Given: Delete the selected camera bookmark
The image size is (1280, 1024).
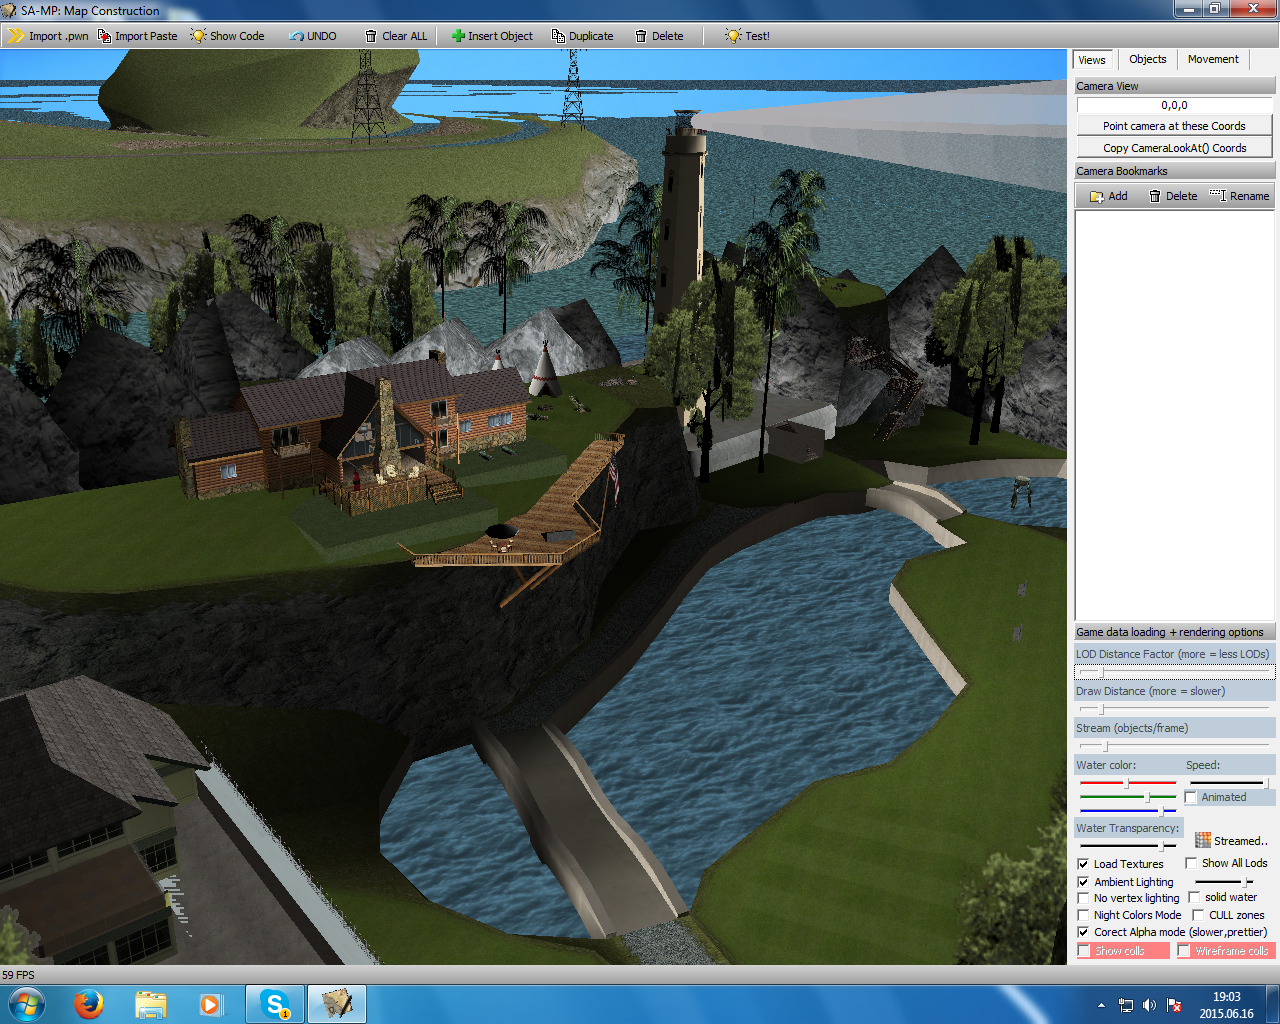Looking at the screenshot, I should tap(1173, 196).
